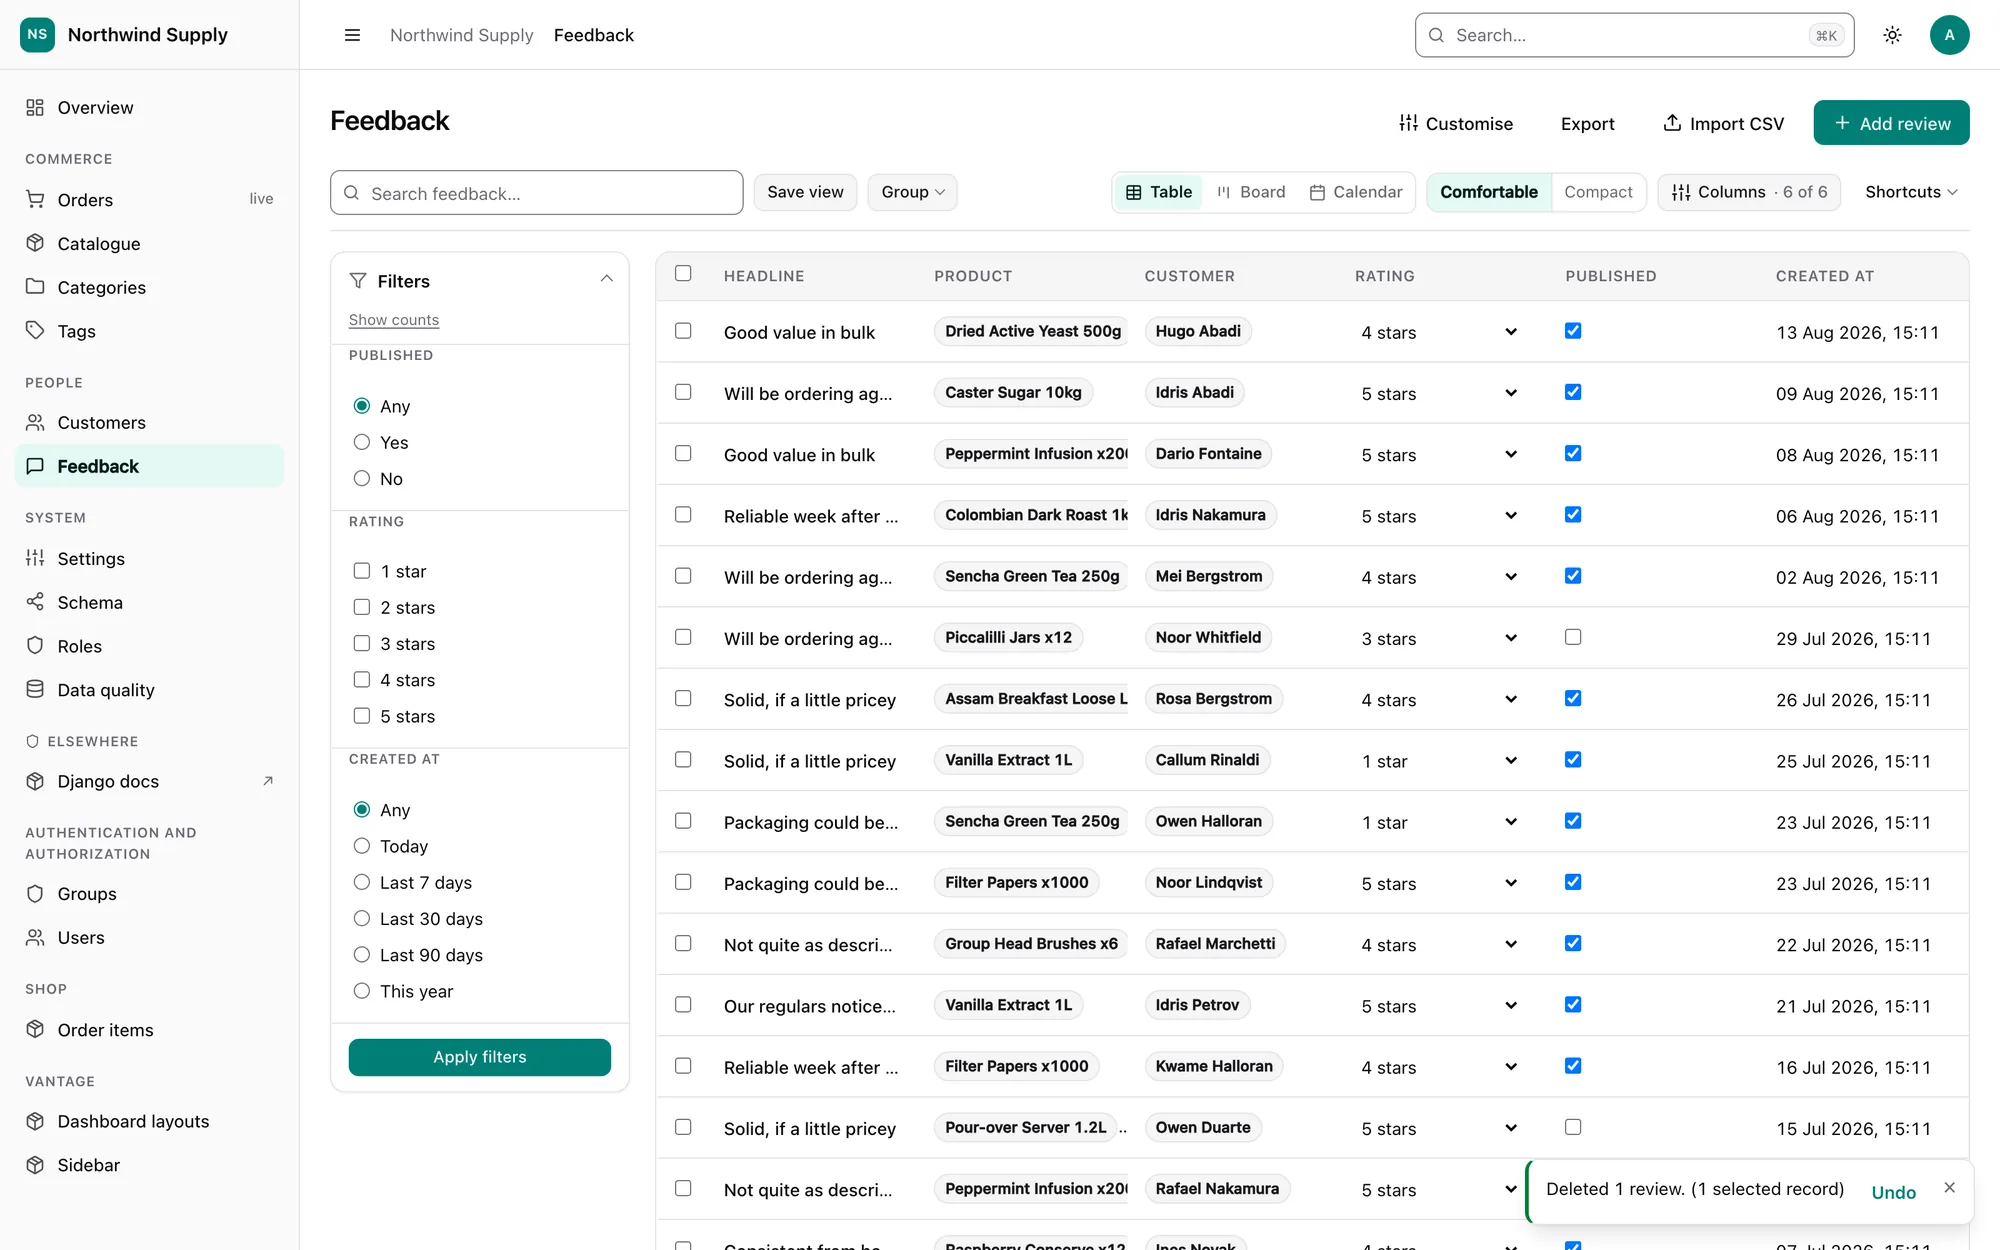Navigate to the Customers page

point(149,423)
